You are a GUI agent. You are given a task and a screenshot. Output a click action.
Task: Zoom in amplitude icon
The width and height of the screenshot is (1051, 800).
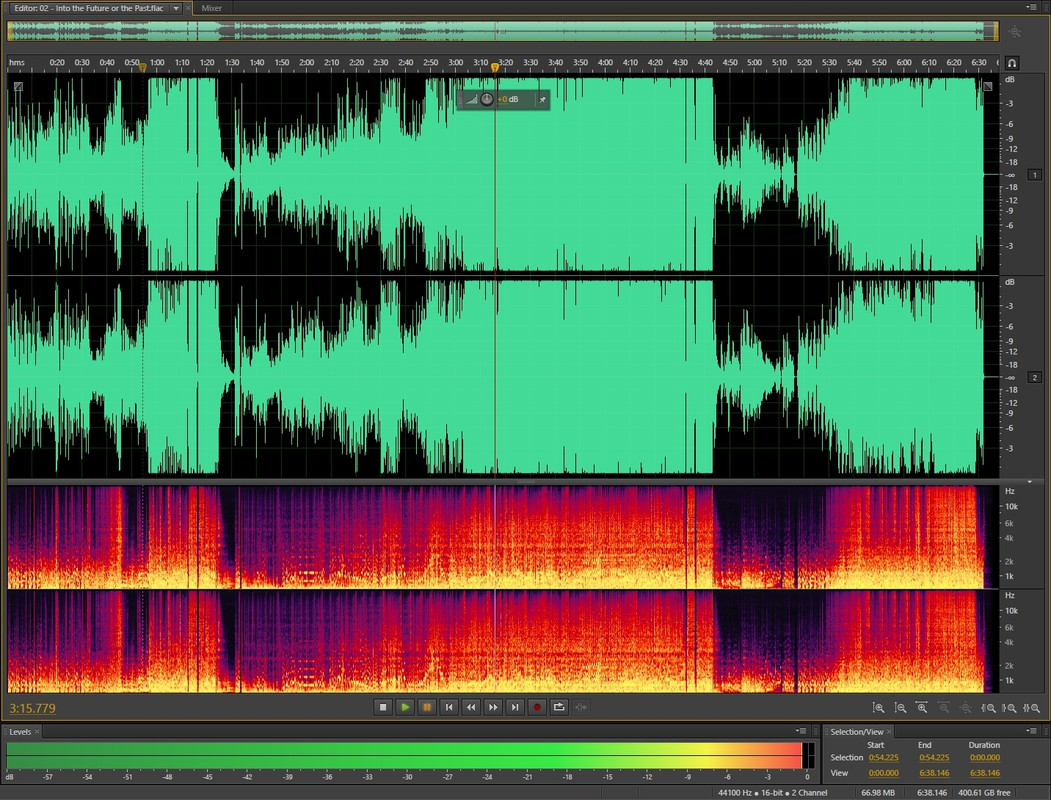(x=878, y=708)
